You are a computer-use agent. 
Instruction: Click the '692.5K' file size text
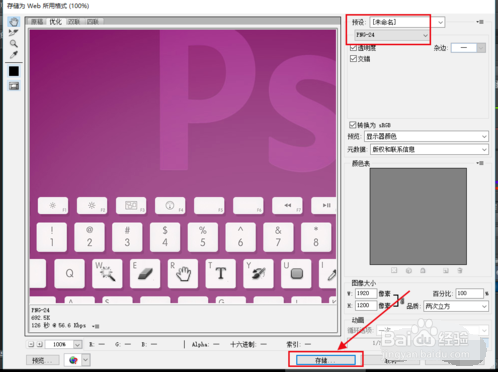point(41,318)
